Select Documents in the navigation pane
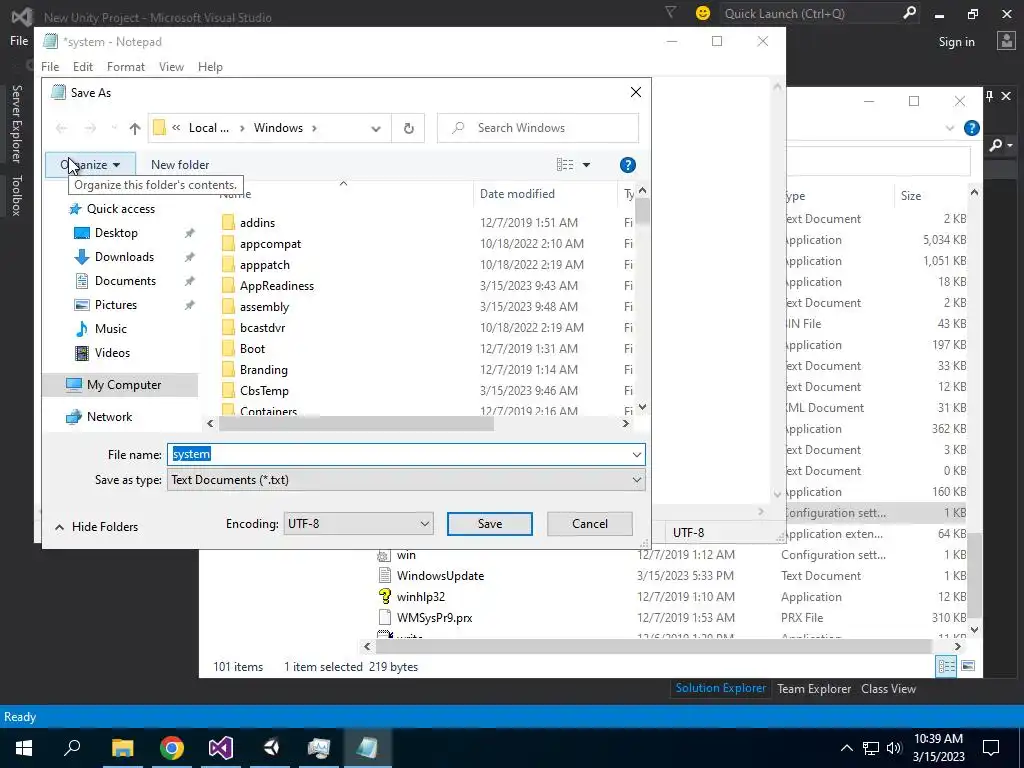The height and width of the screenshot is (768, 1024). click(125, 281)
